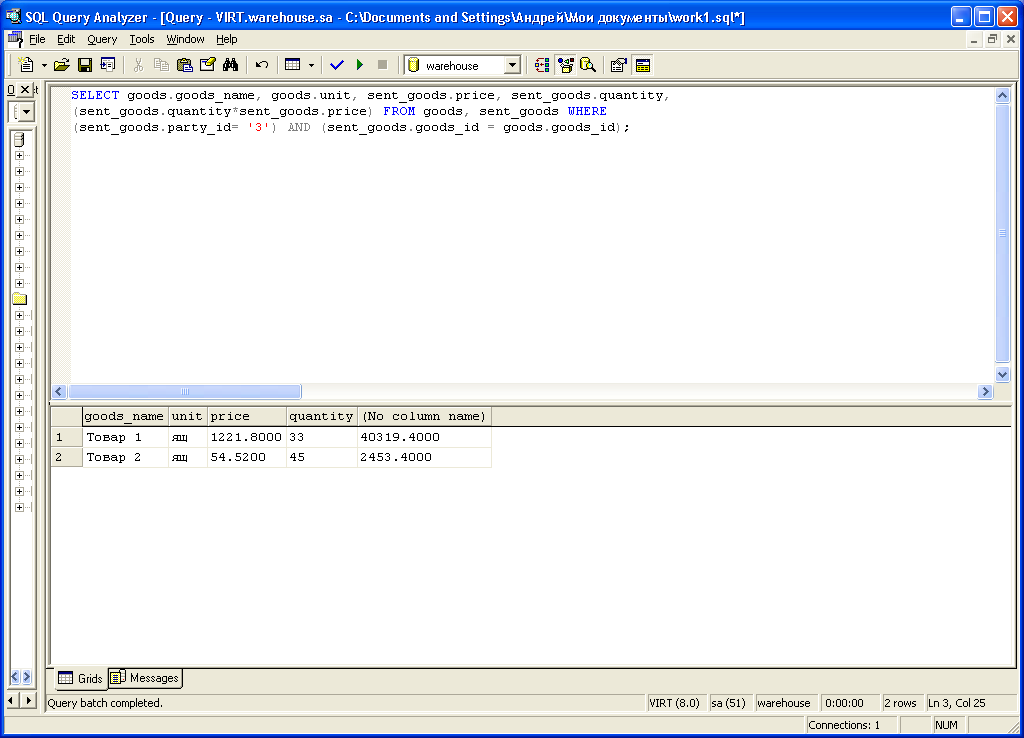Open a query file using the folder icon
Viewport: 1024px width, 738px height.
62,65
